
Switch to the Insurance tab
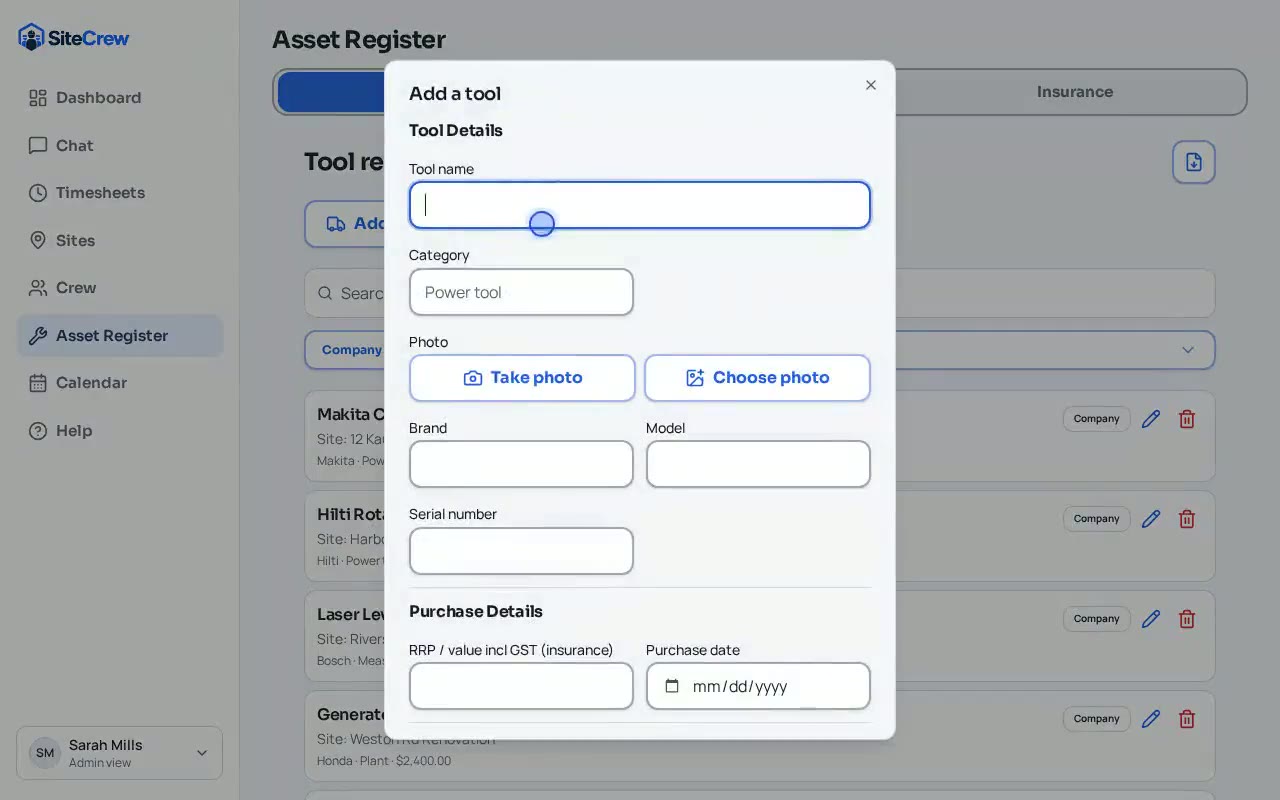tap(1074, 92)
